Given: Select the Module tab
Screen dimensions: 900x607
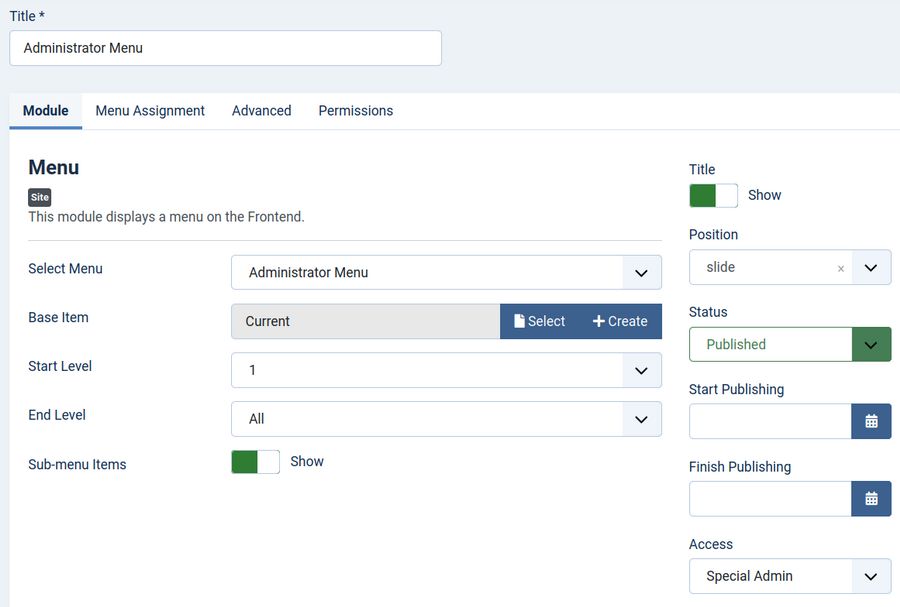Looking at the screenshot, I should click(x=45, y=111).
